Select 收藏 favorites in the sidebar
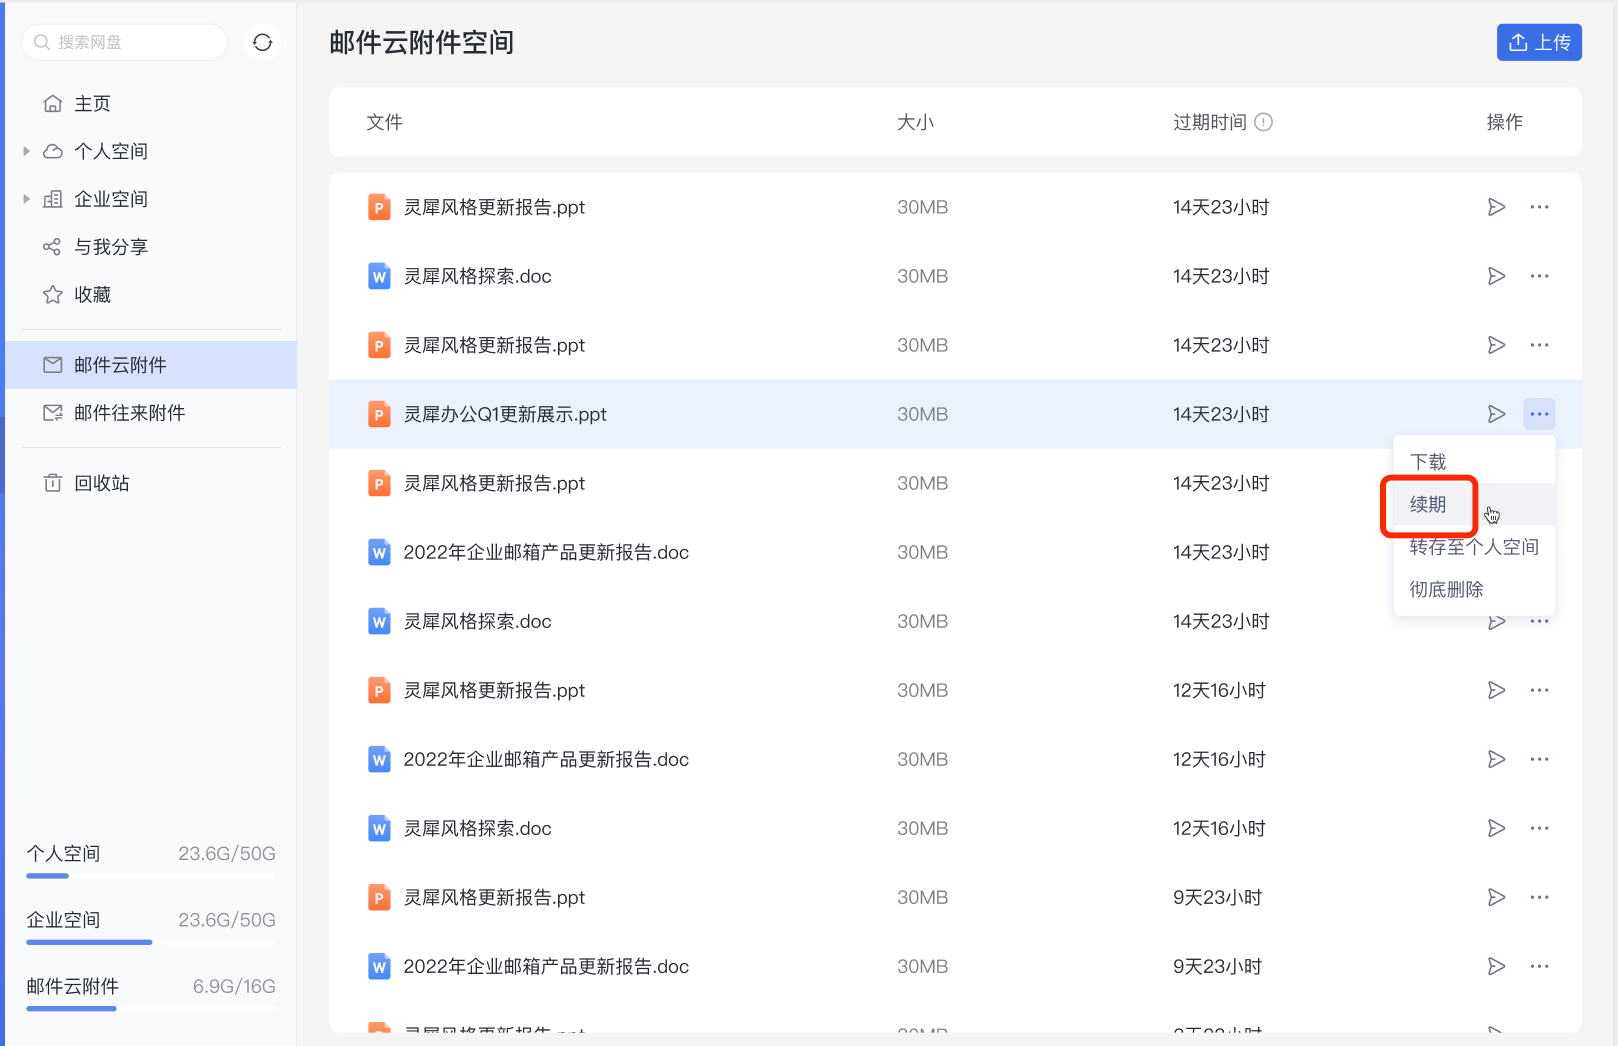This screenshot has height=1046, width=1618. (x=95, y=294)
